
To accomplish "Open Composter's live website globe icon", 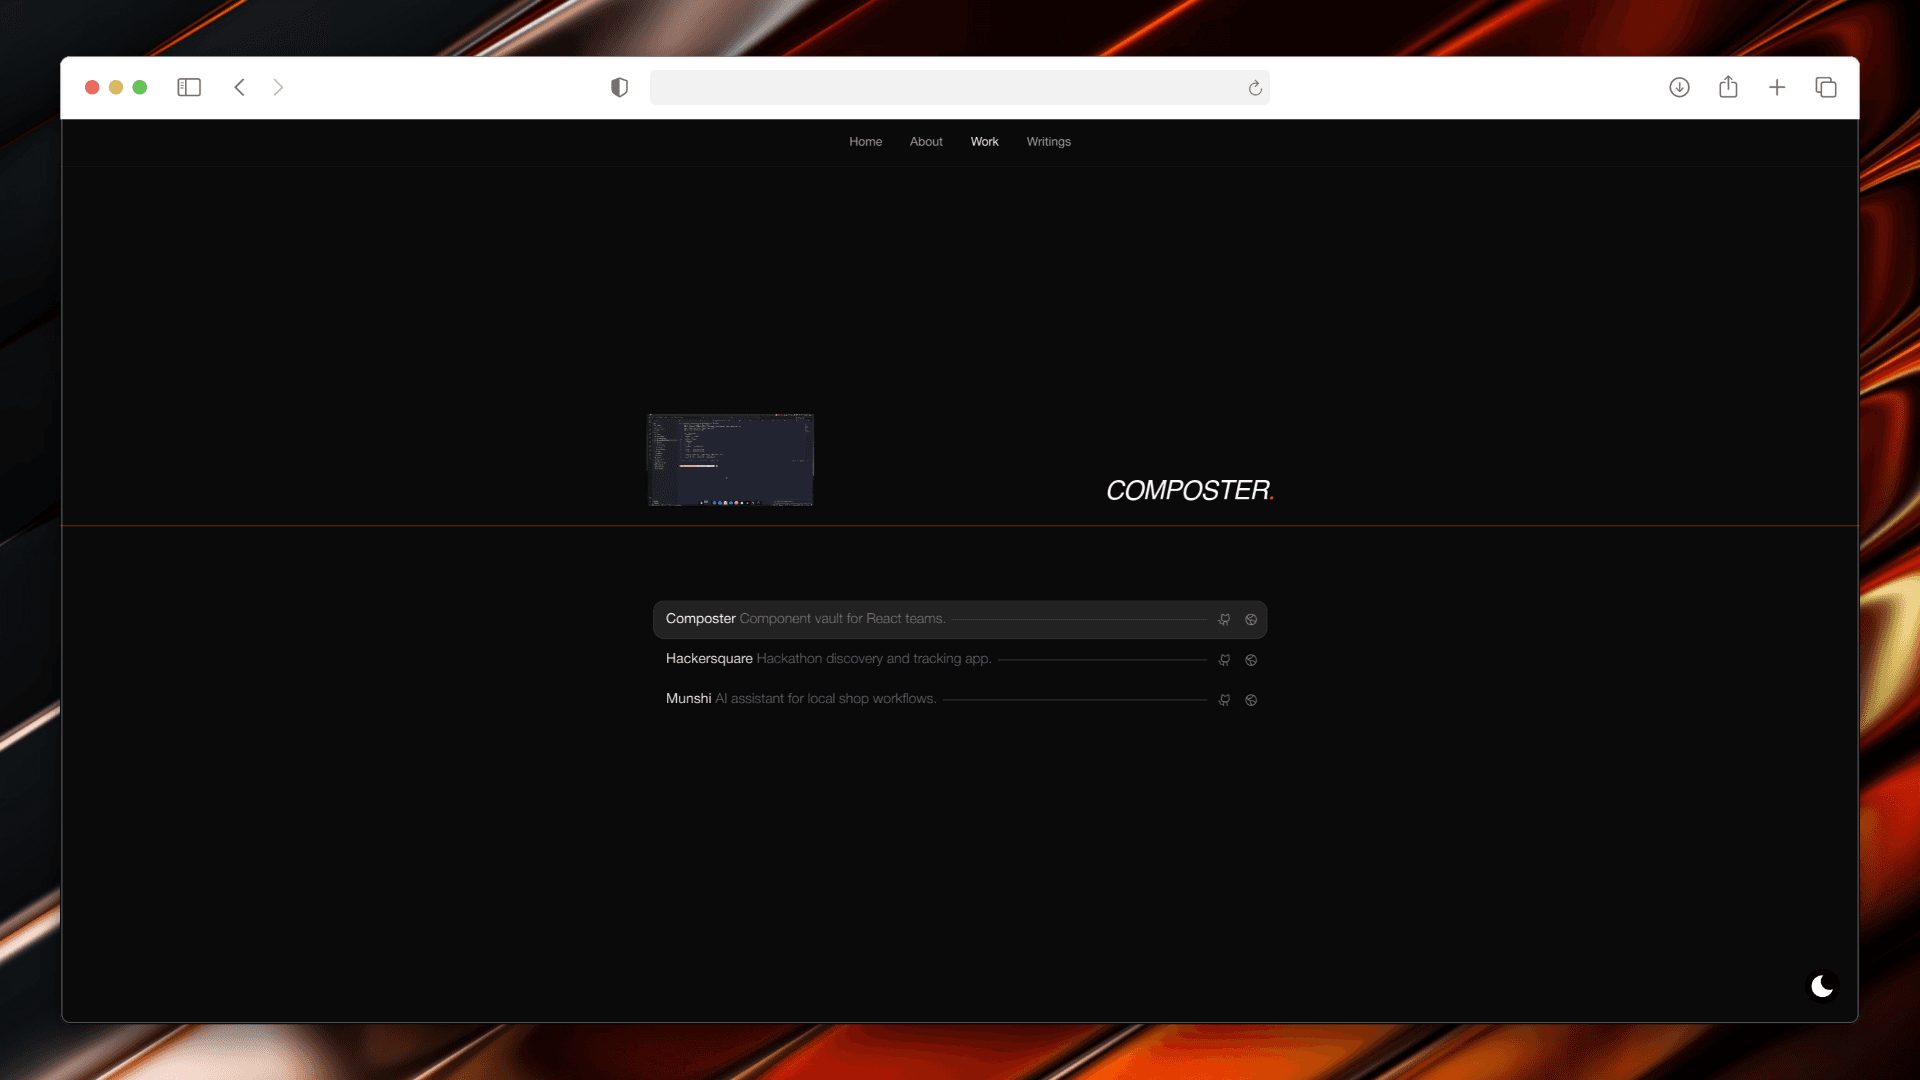I will [1251, 620].
